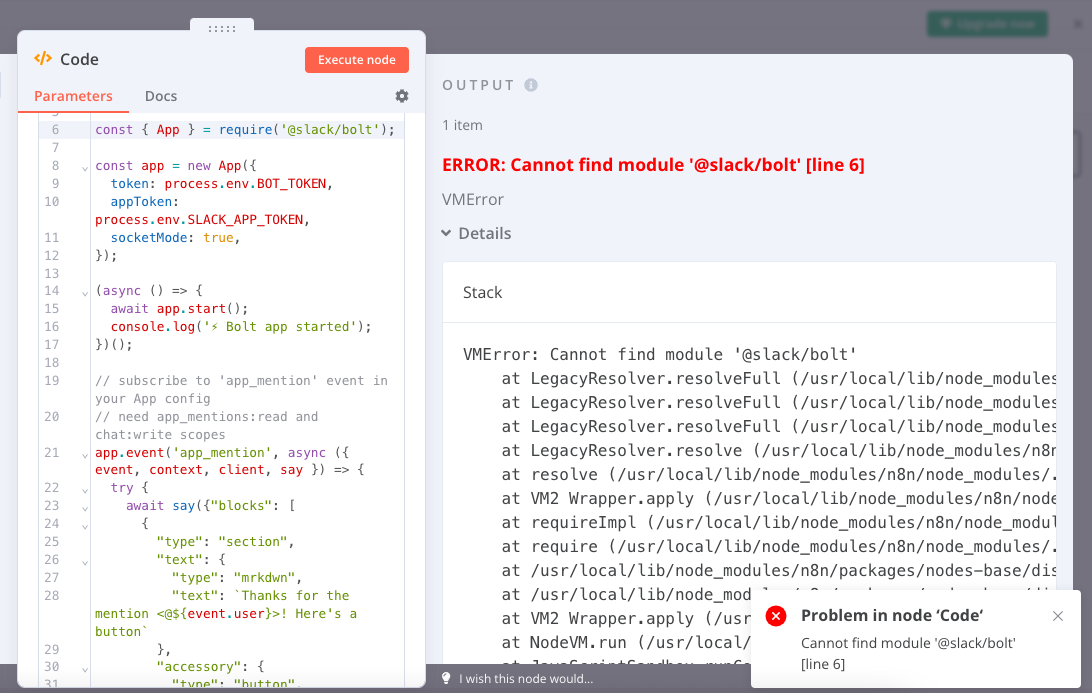Click the lightbulb in the feedback bar
1092x693 pixels.
pyautogui.click(x=446, y=678)
